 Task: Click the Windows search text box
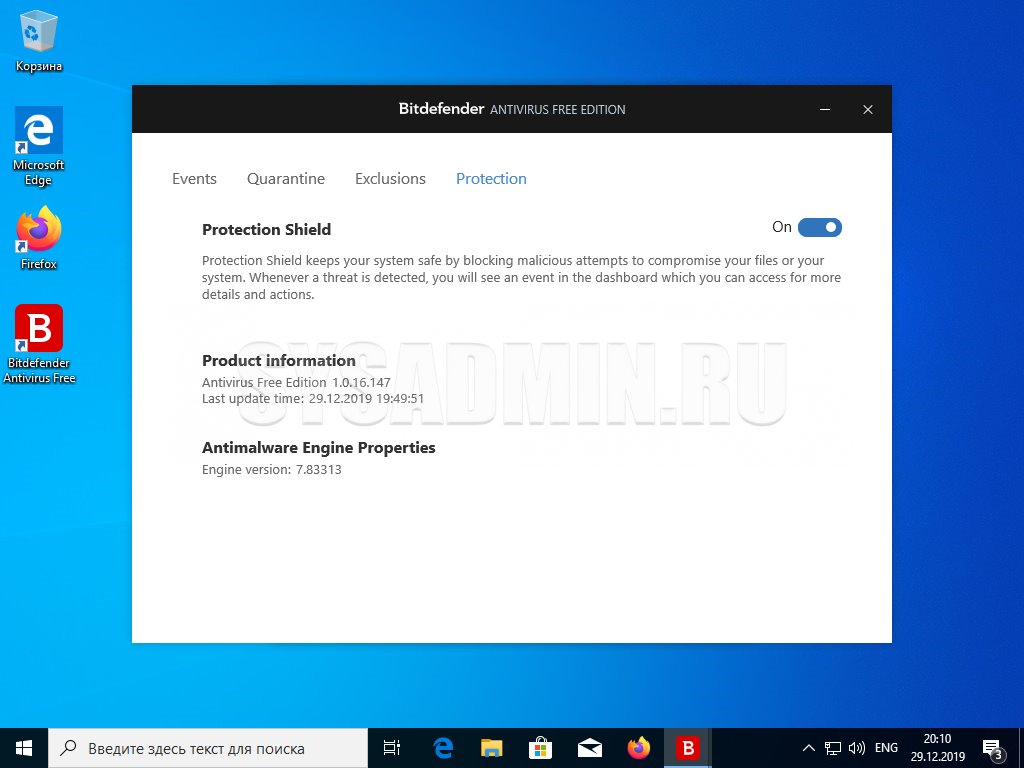coord(208,748)
